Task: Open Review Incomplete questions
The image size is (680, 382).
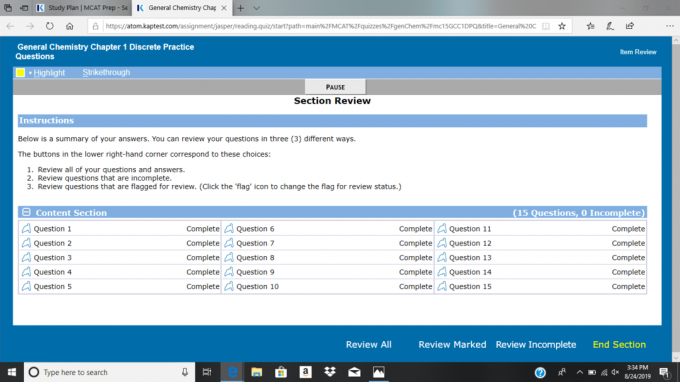Action: tap(536, 344)
